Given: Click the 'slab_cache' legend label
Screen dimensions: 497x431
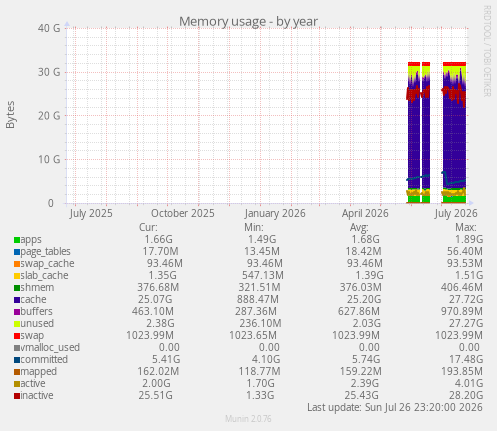Looking at the screenshot, I should (x=44, y=276).
